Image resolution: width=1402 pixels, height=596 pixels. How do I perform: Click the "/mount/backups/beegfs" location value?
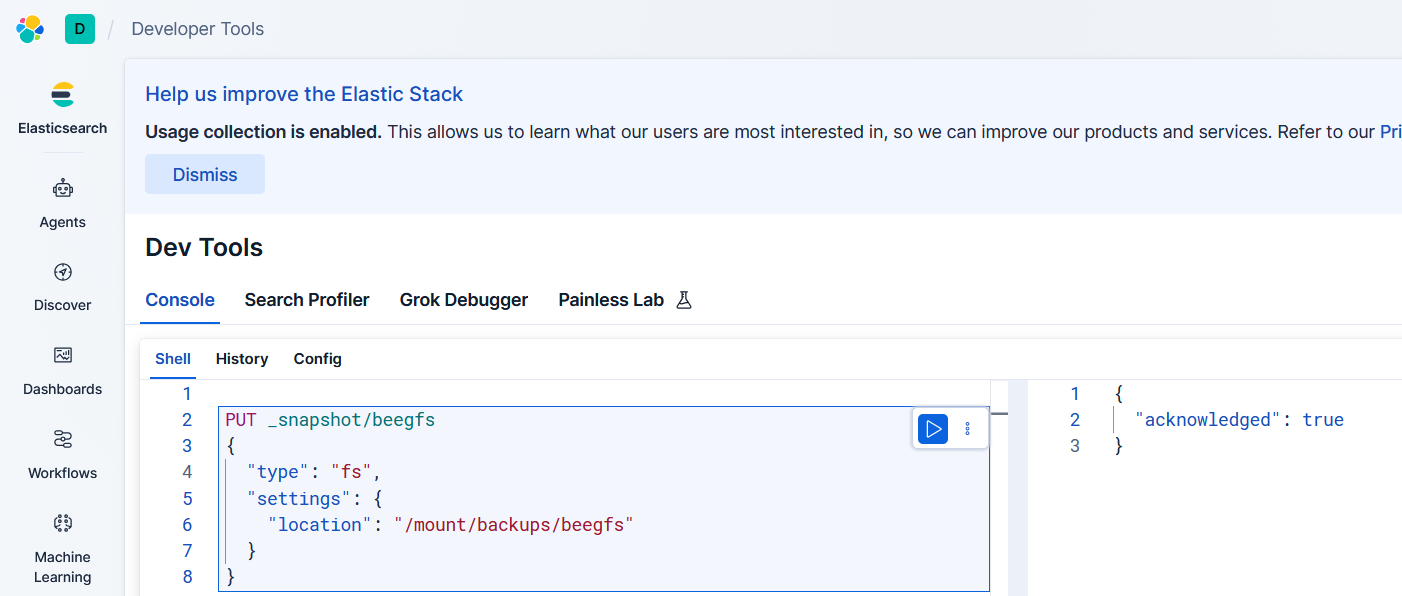[514, 525]
